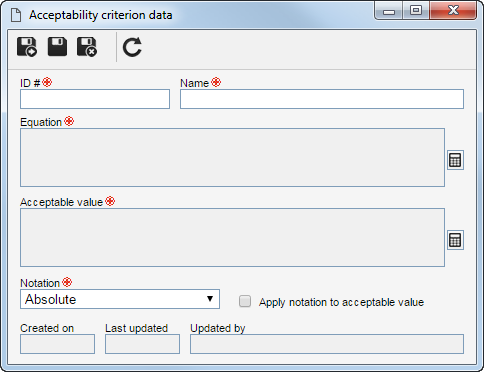Open the Acceptable value calculator button

[x=455, y=240]
